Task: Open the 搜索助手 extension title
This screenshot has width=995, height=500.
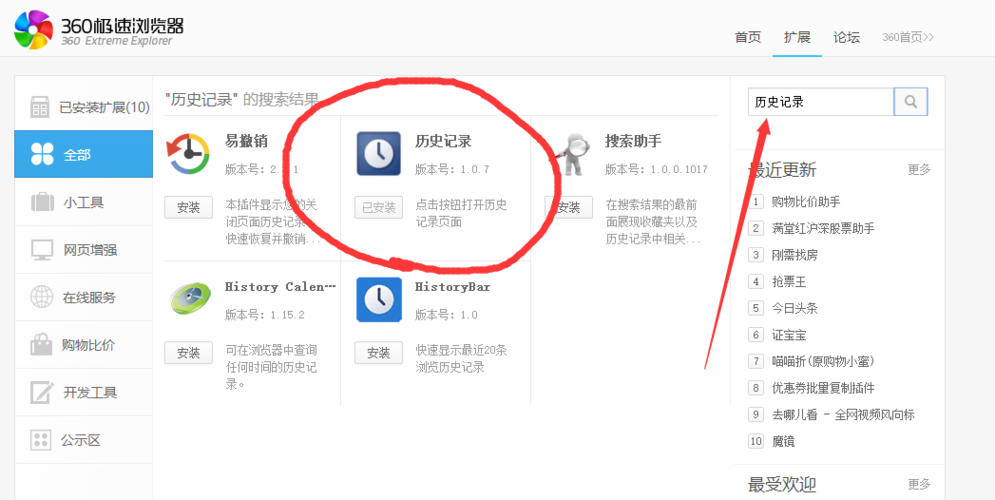Action: pos(633,141)
